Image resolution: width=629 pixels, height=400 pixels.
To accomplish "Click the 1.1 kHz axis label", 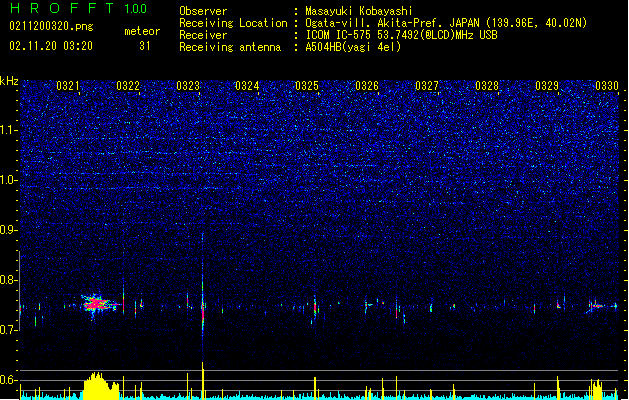I will click(9, 130).
